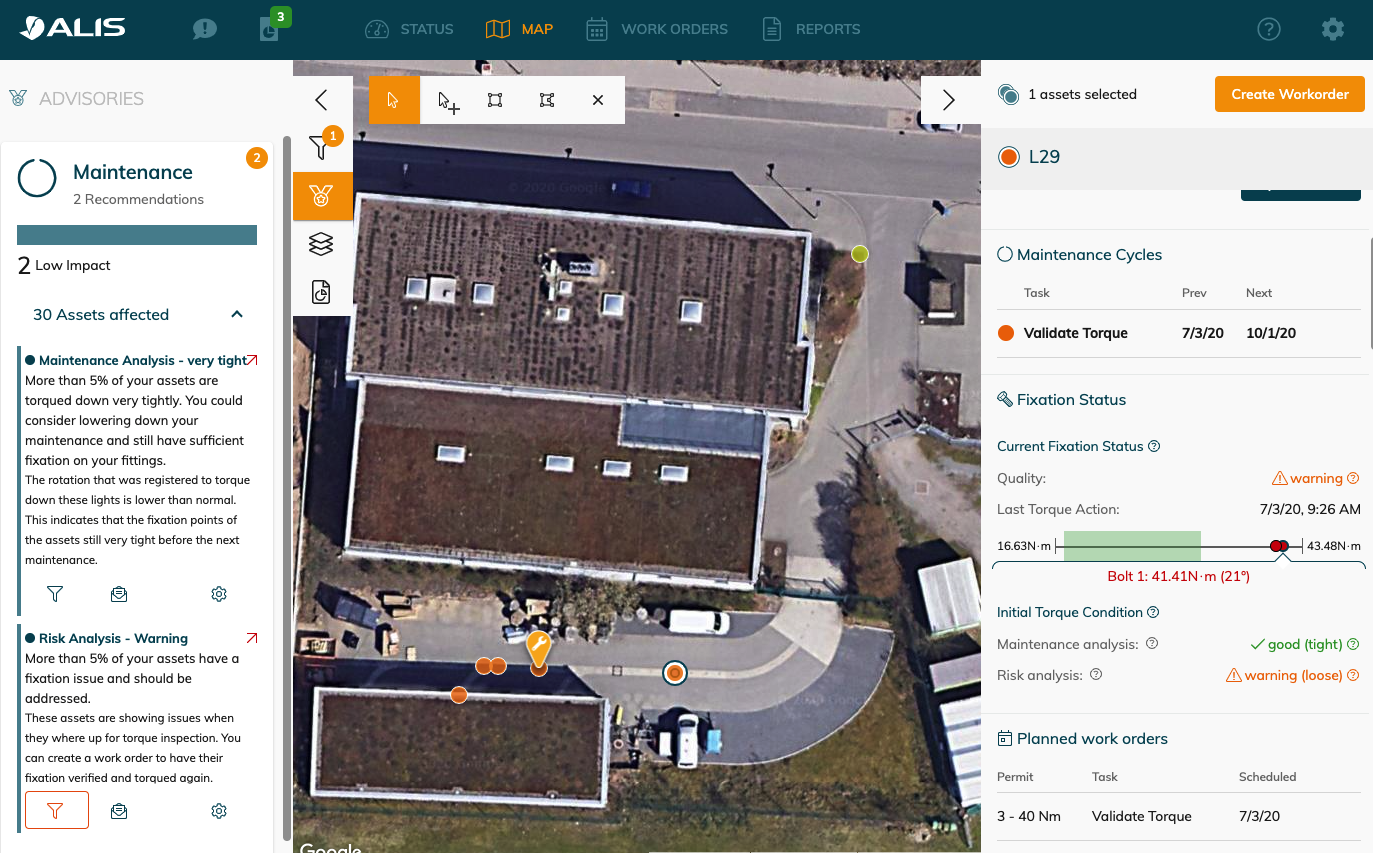The image size is (1373, 853).
Task: Activate the rectangle selection tool
Action: pyautogui.click(x=495, y=100)
